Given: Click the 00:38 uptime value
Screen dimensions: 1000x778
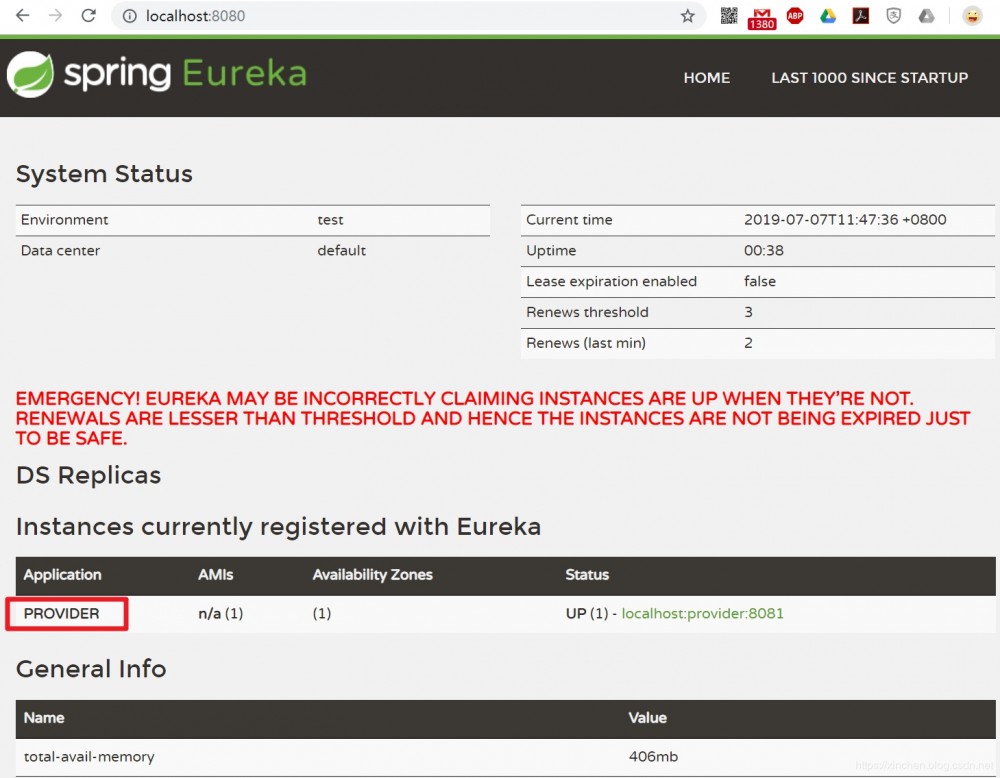Looking at the screenshot, I should (763, 251).
